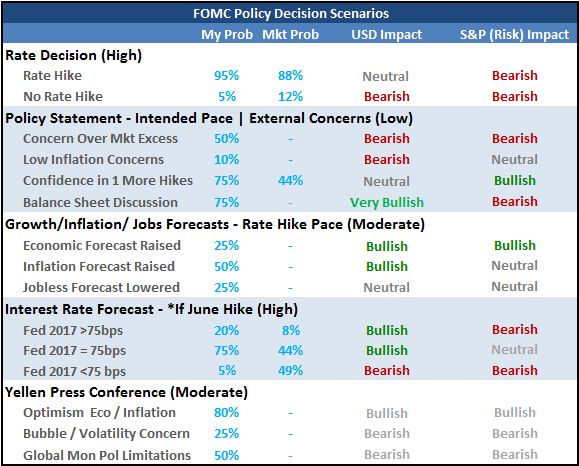Select the Rate Decision (High) section heading
The height and width of the screenshot is (466, 579).
73,55
